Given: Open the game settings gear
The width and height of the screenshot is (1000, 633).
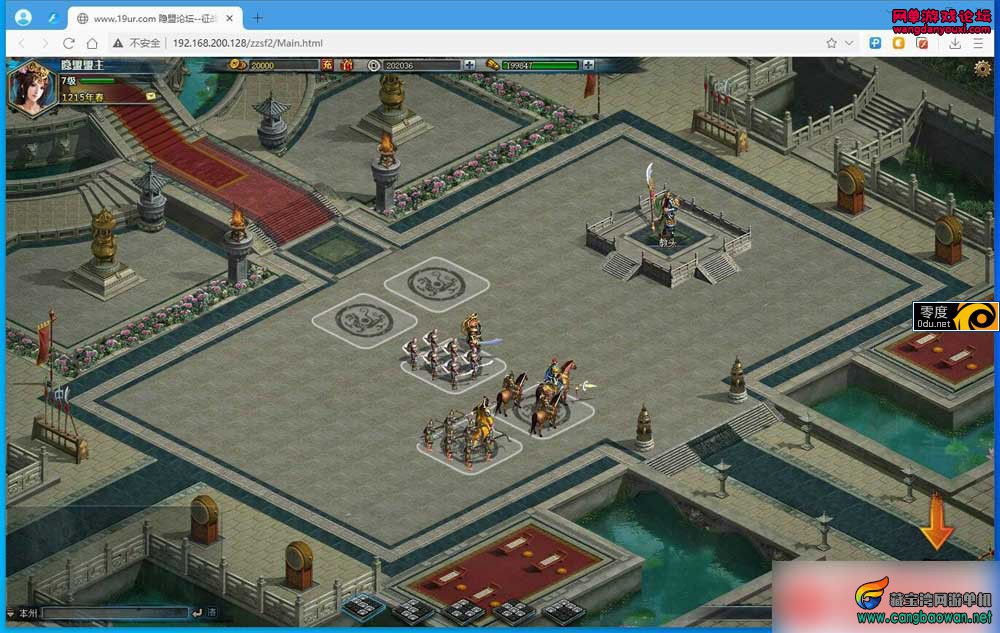Looking at the screenshot, I should [982, 68].
